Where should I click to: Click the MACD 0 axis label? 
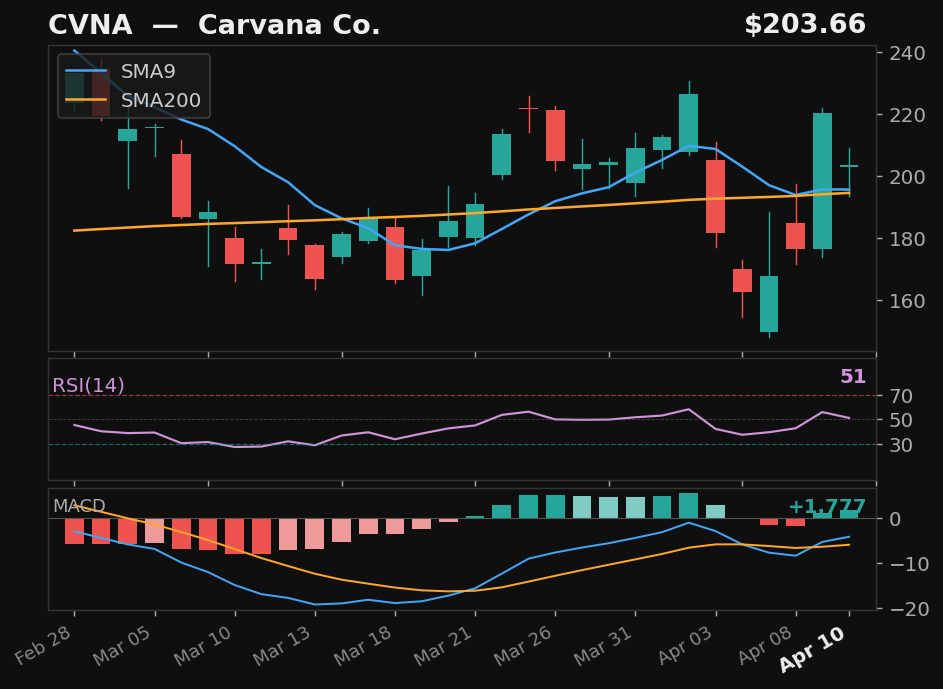point(895,519)
